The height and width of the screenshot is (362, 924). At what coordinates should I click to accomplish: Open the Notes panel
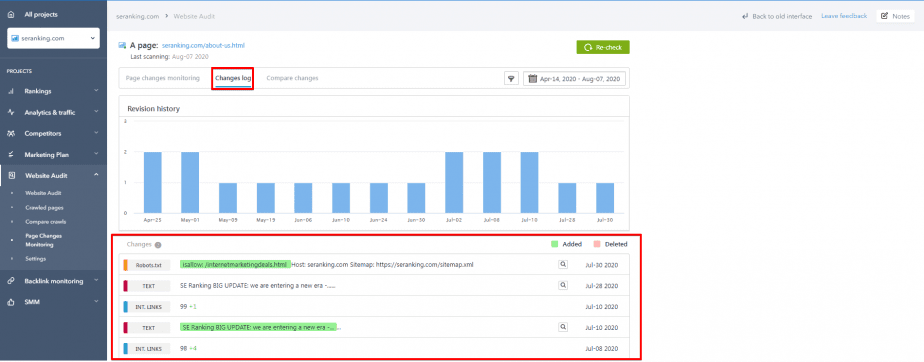tap(895, 17)
